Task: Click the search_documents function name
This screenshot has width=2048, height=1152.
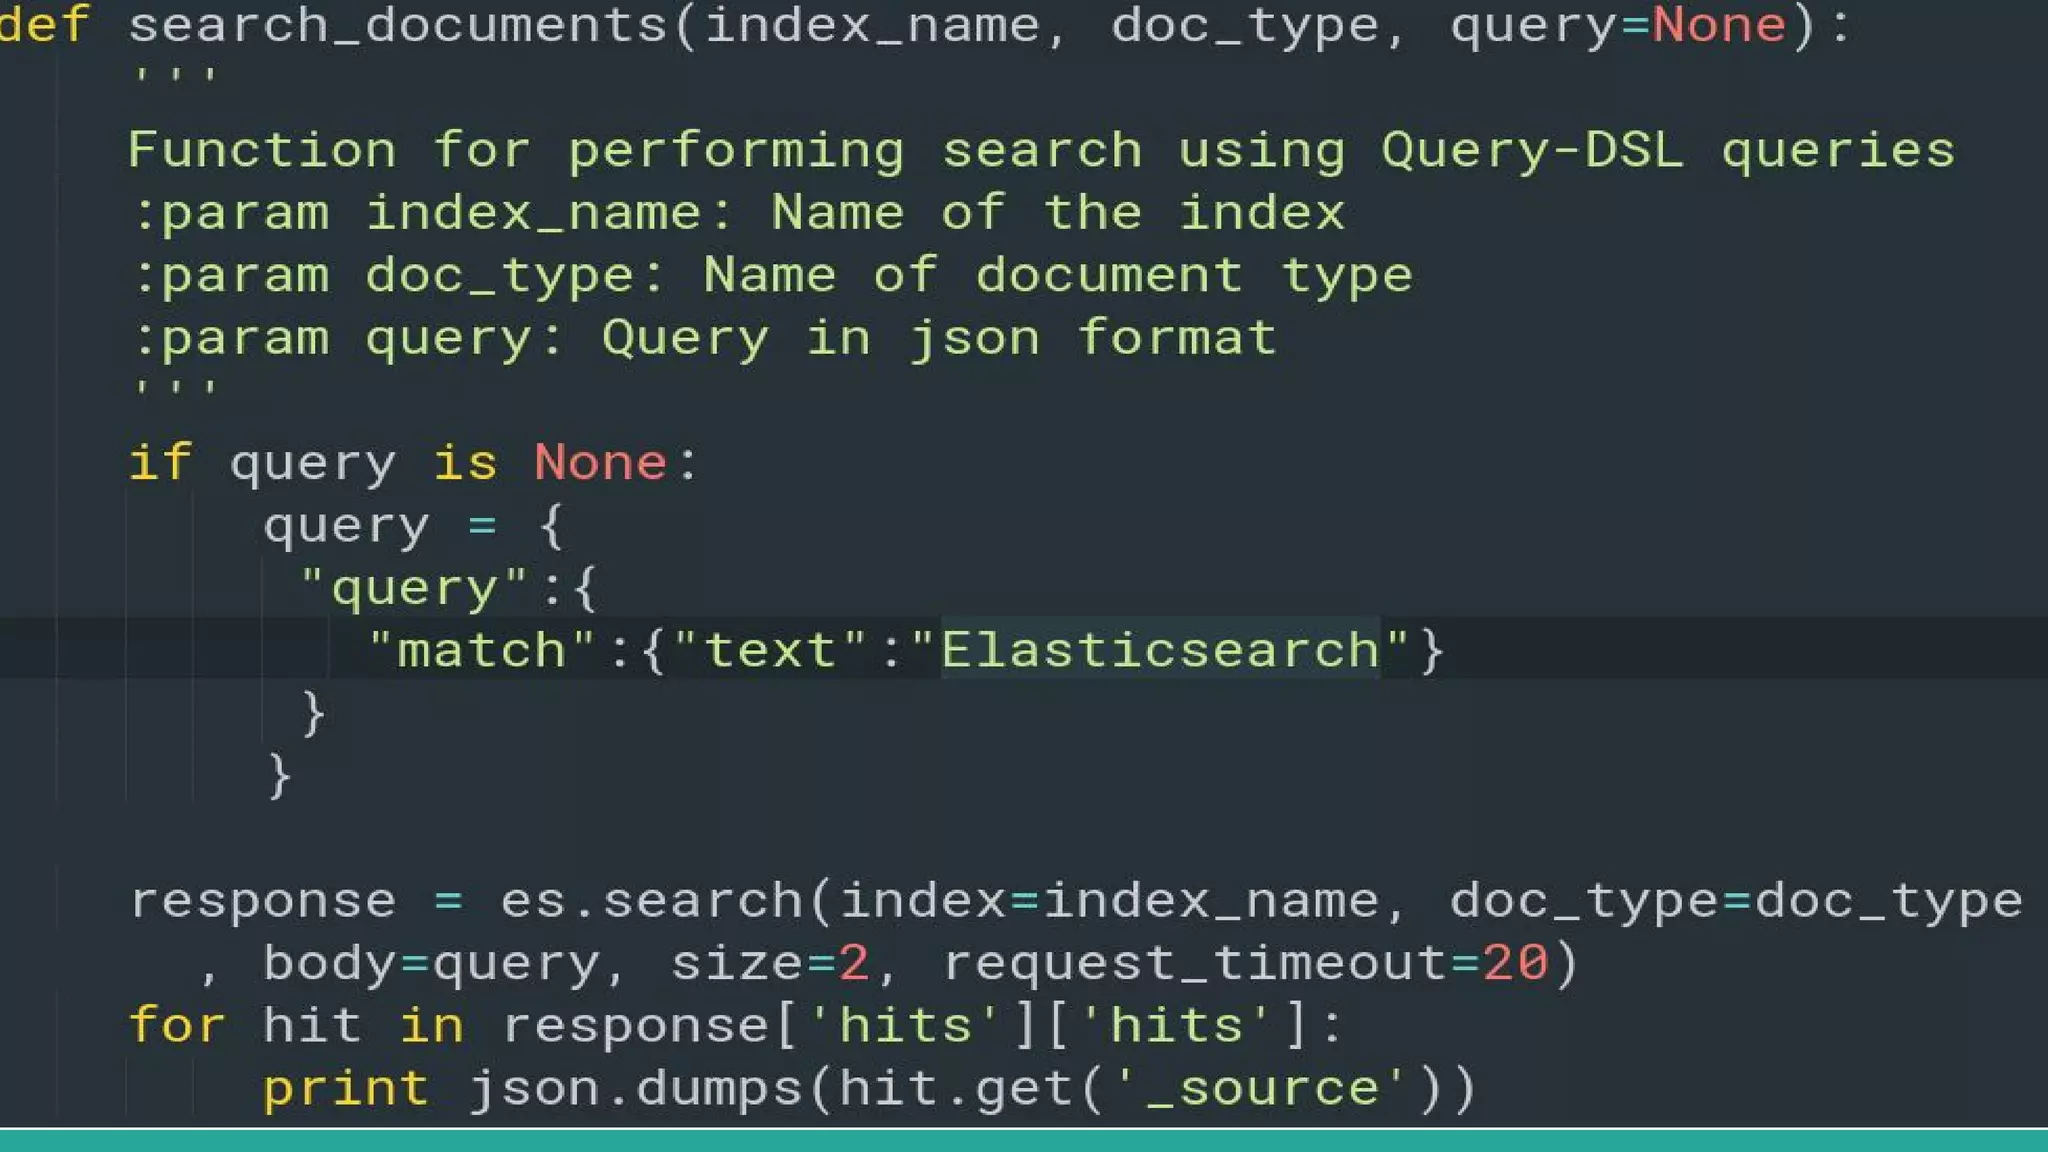Action: coord(398,24)
